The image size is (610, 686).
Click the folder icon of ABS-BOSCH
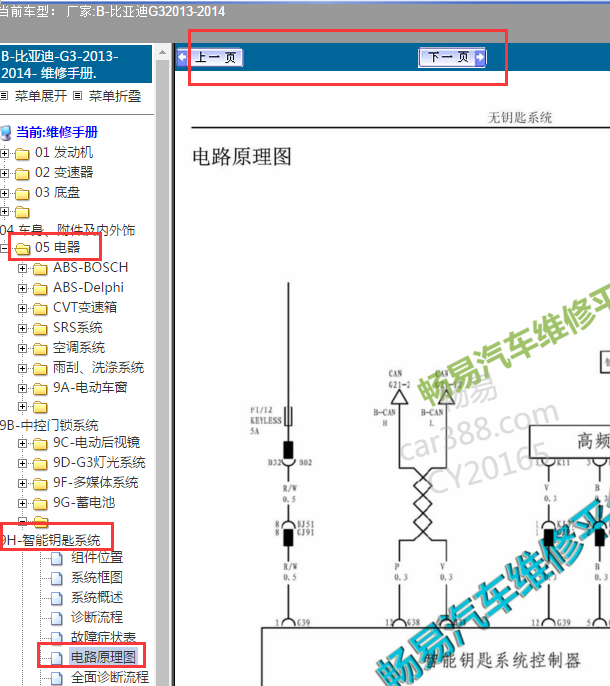click(x=40, y=269)
